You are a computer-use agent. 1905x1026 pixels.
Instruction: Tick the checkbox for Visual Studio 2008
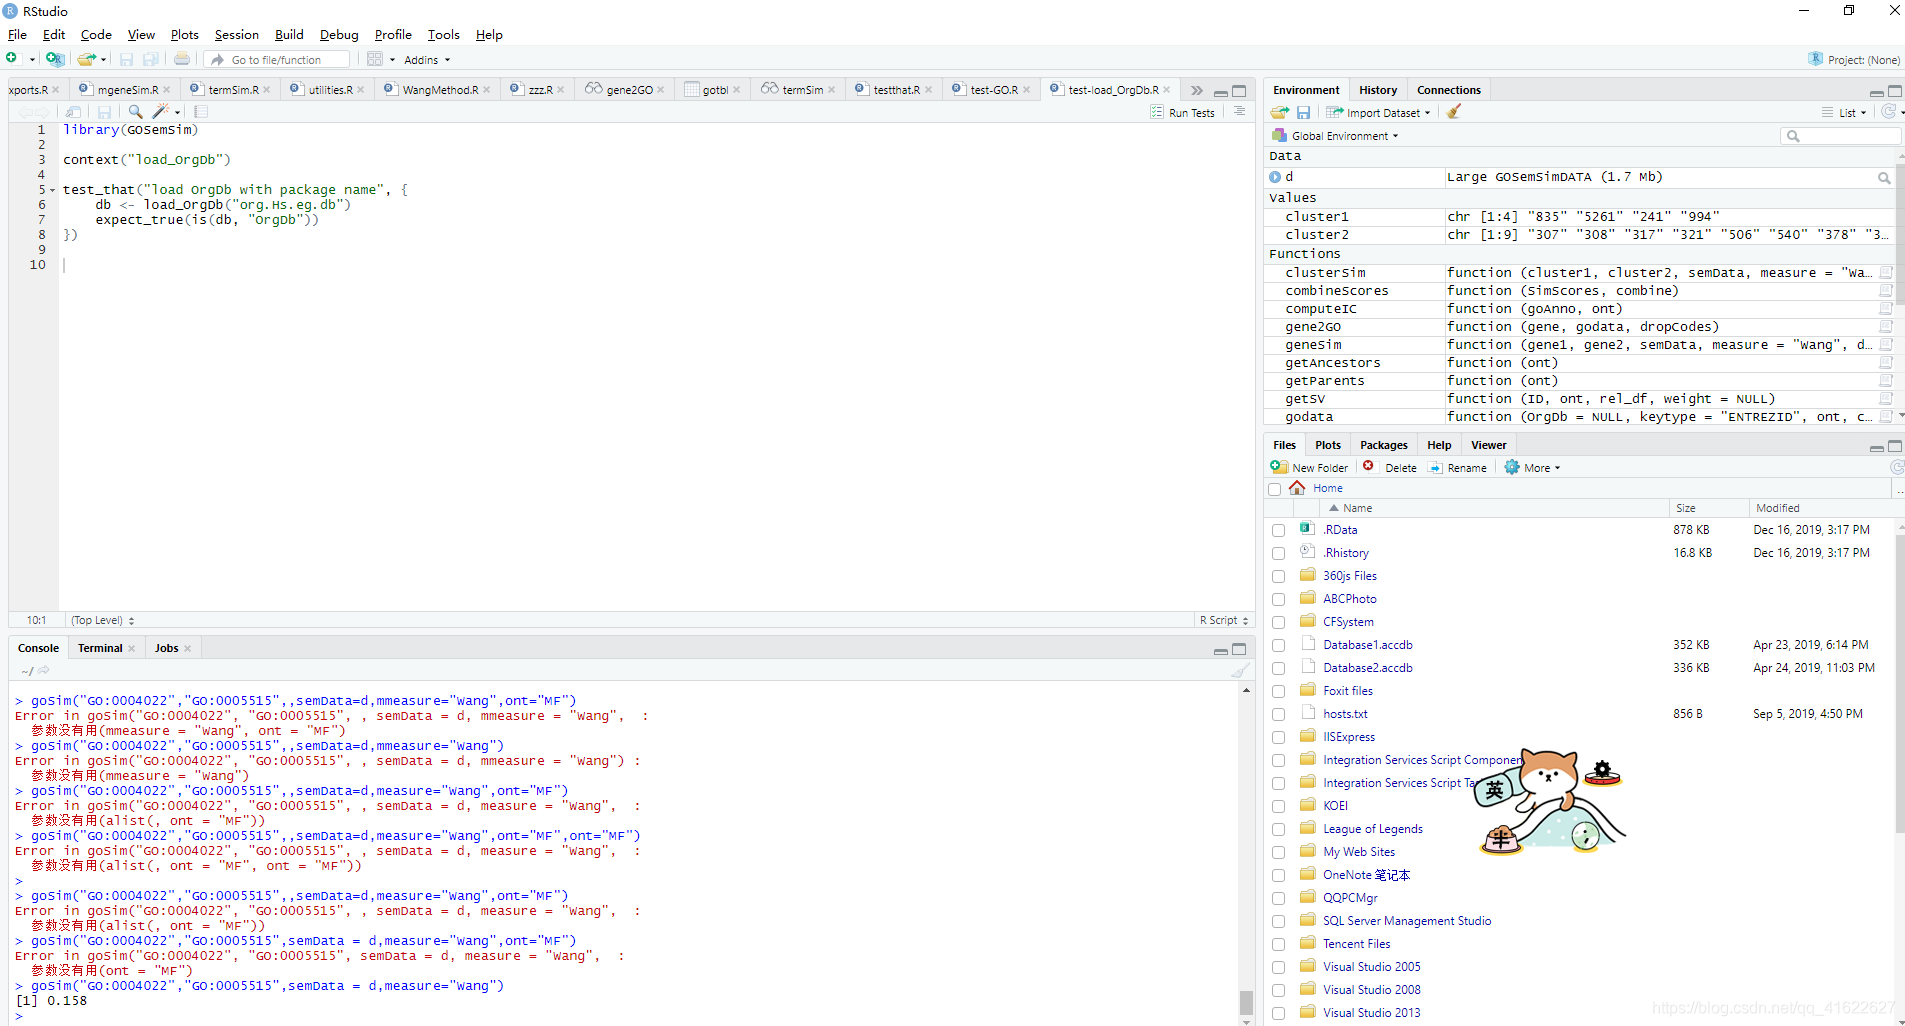(x=1278, y=990)
